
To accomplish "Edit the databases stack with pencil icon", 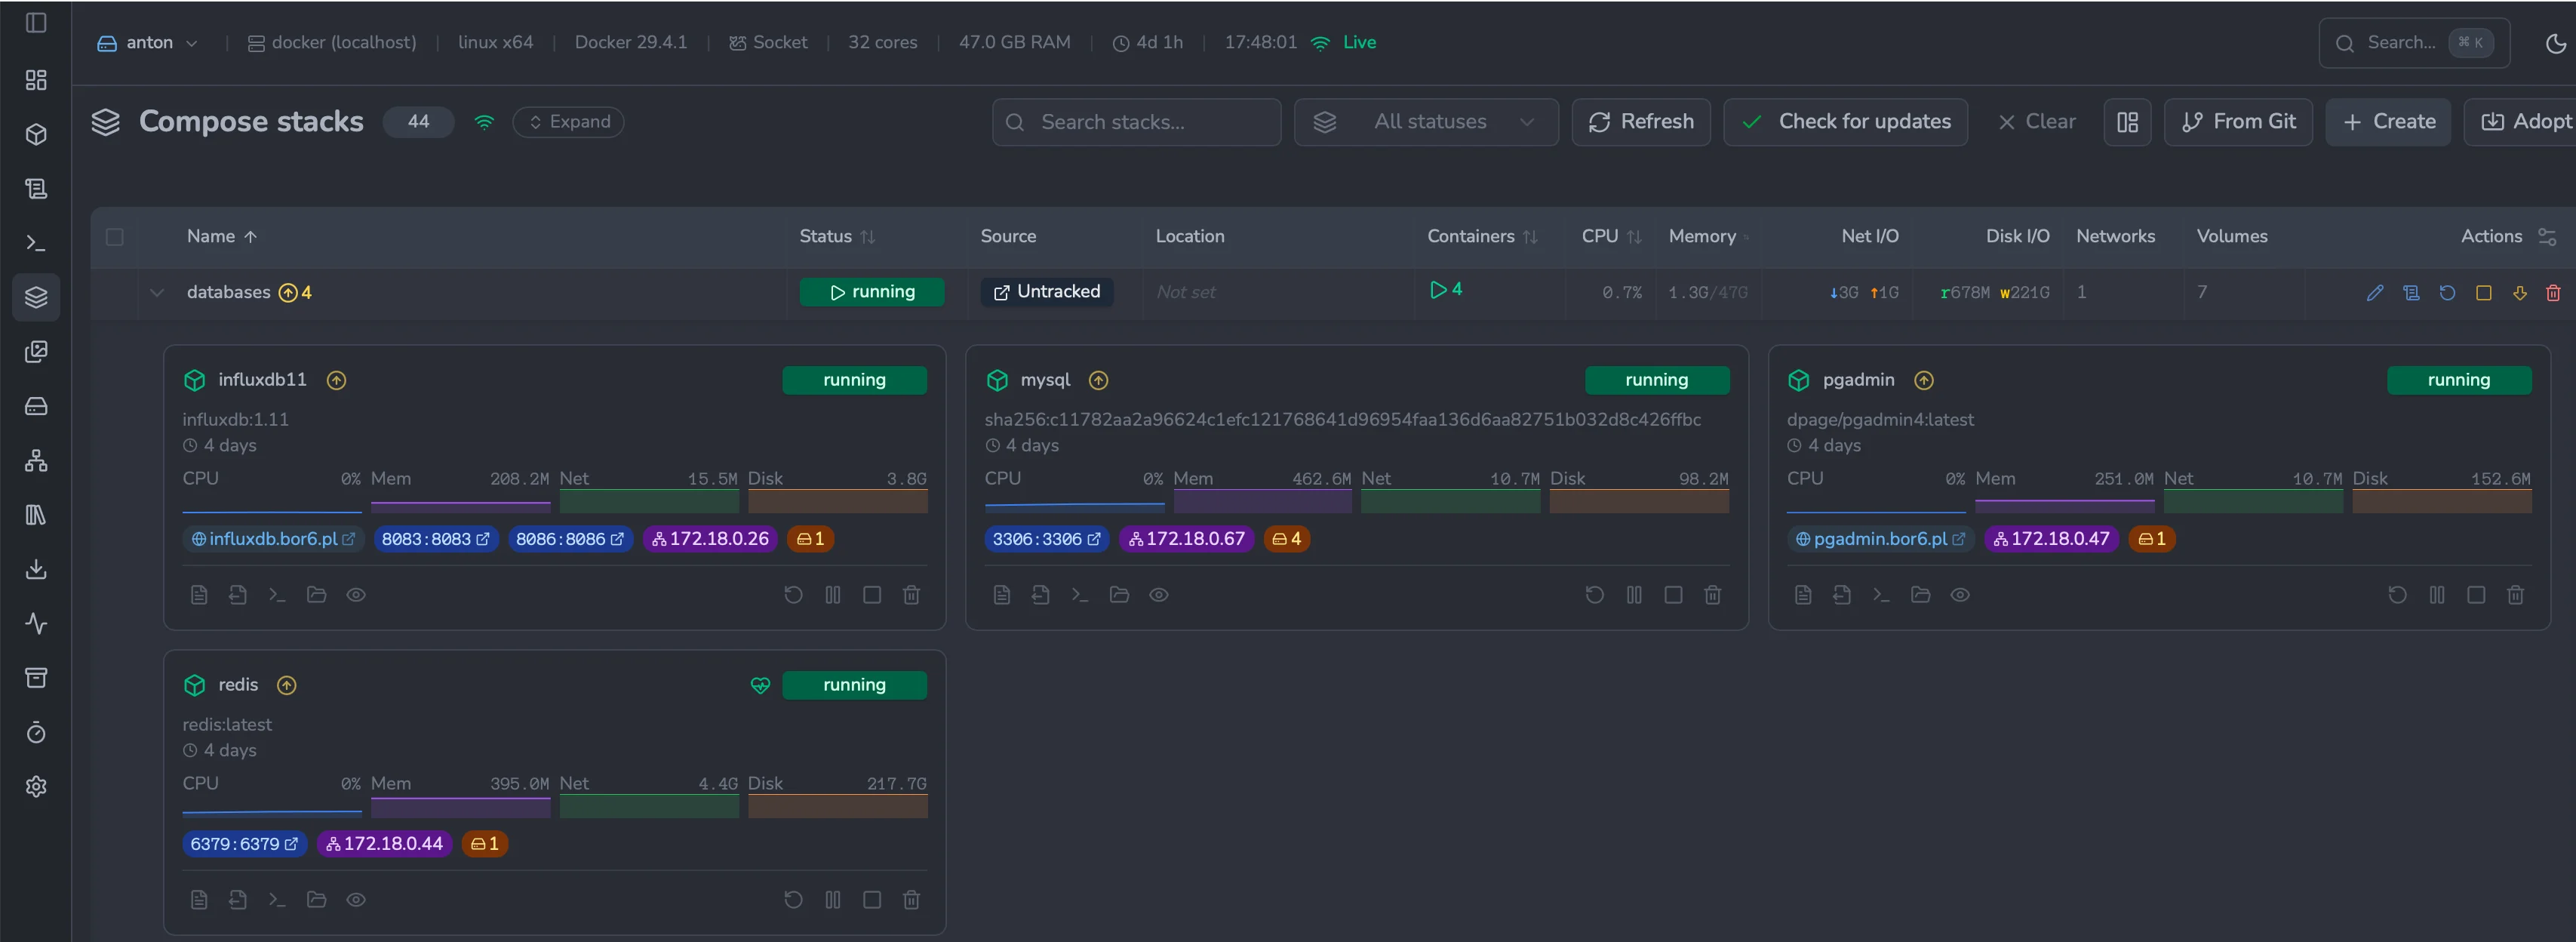I will (2375, 293).
